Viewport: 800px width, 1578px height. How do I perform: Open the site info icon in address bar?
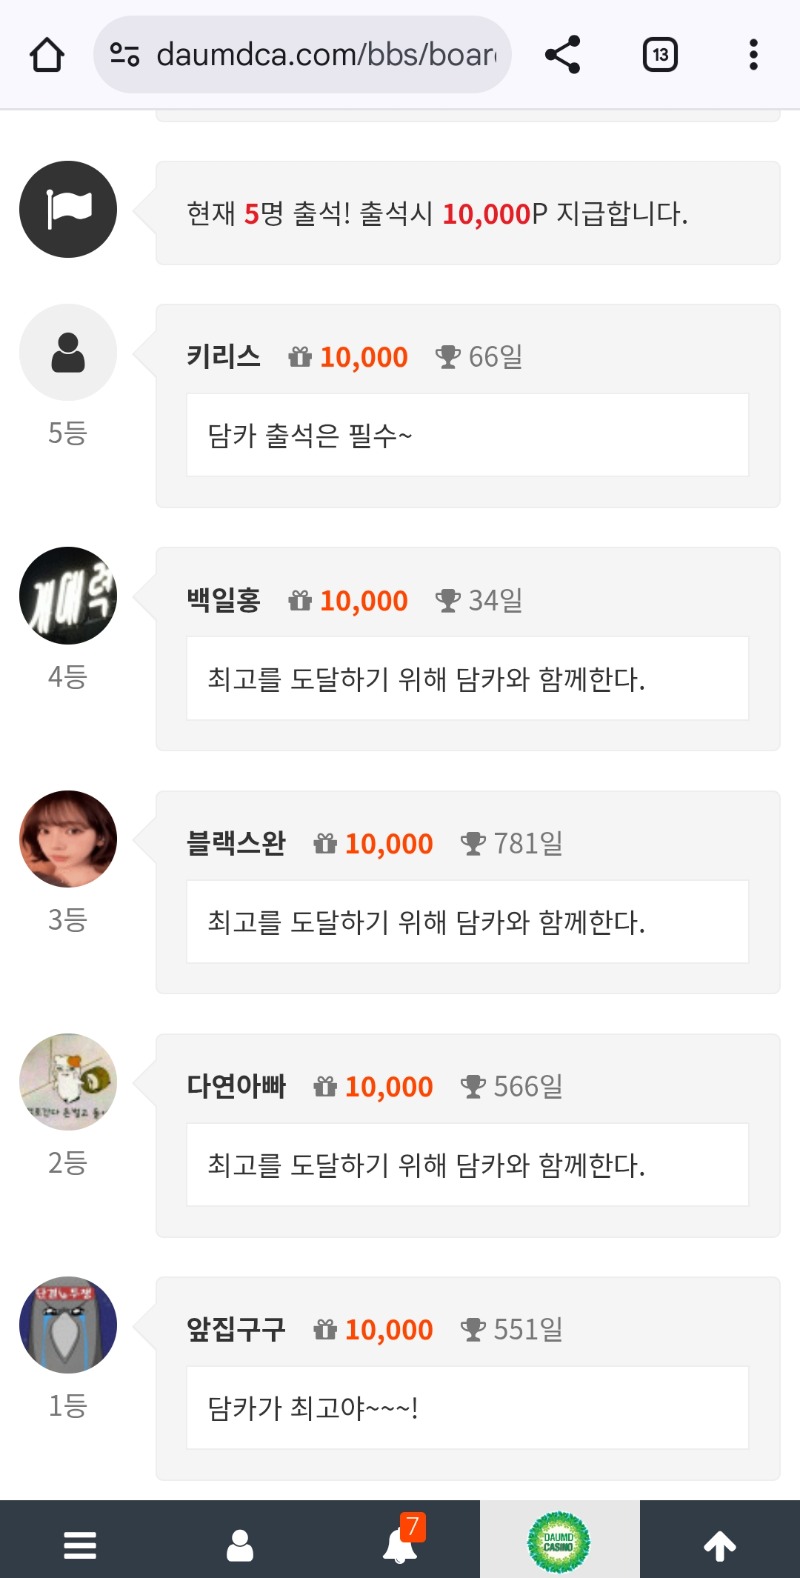124,54
